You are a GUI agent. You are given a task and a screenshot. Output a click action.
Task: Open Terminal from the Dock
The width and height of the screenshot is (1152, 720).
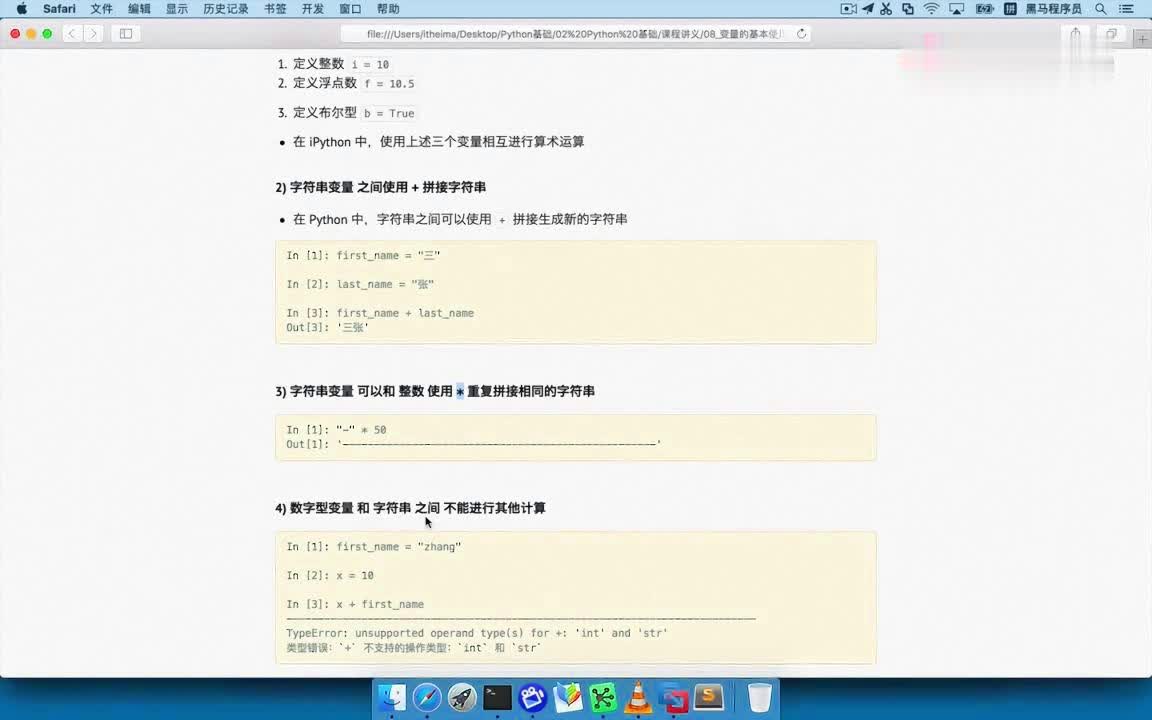click(497, 697)
